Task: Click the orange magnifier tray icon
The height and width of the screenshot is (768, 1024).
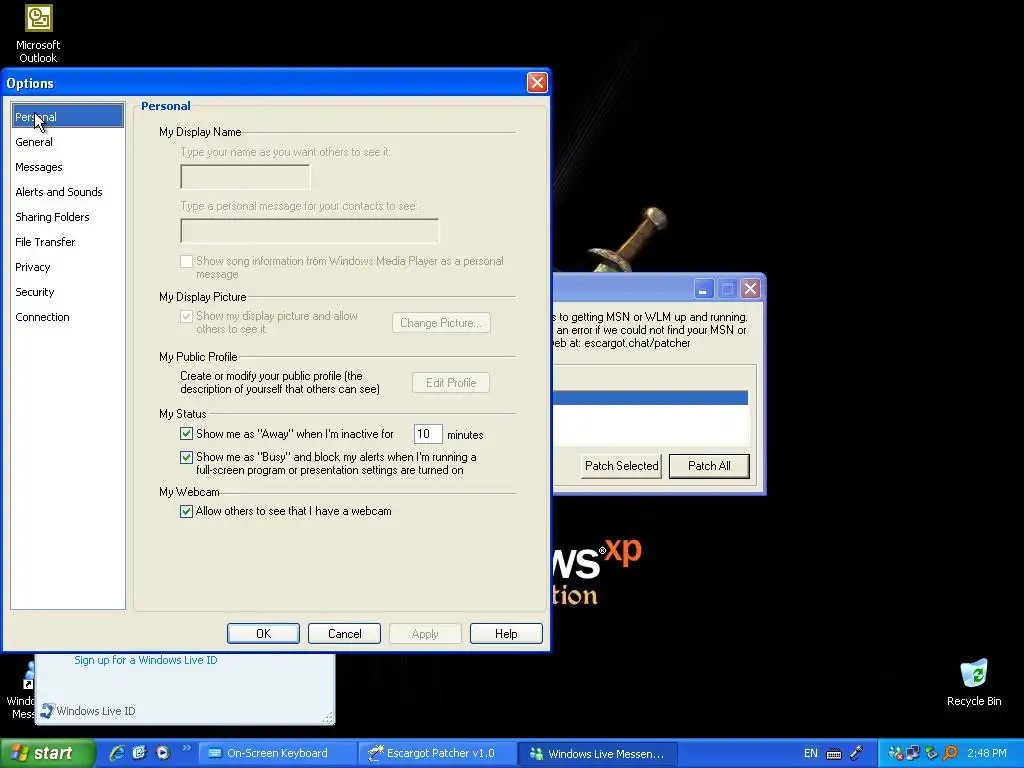Action: coord(950,754)
